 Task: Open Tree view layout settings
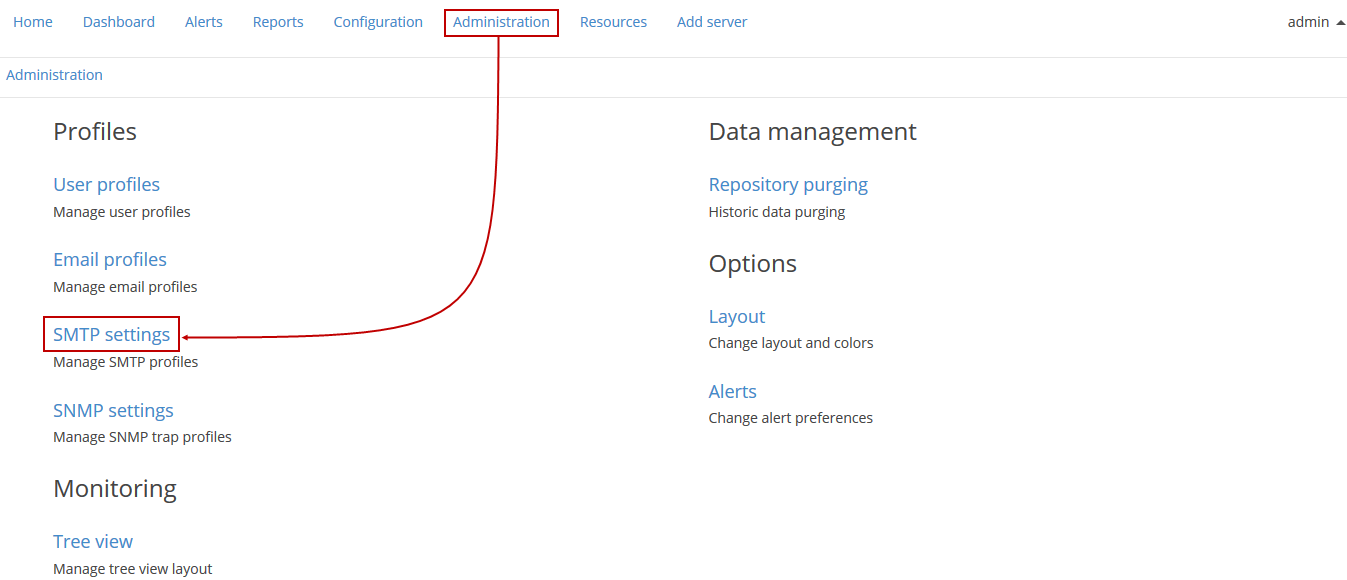[x=93, y=542]
